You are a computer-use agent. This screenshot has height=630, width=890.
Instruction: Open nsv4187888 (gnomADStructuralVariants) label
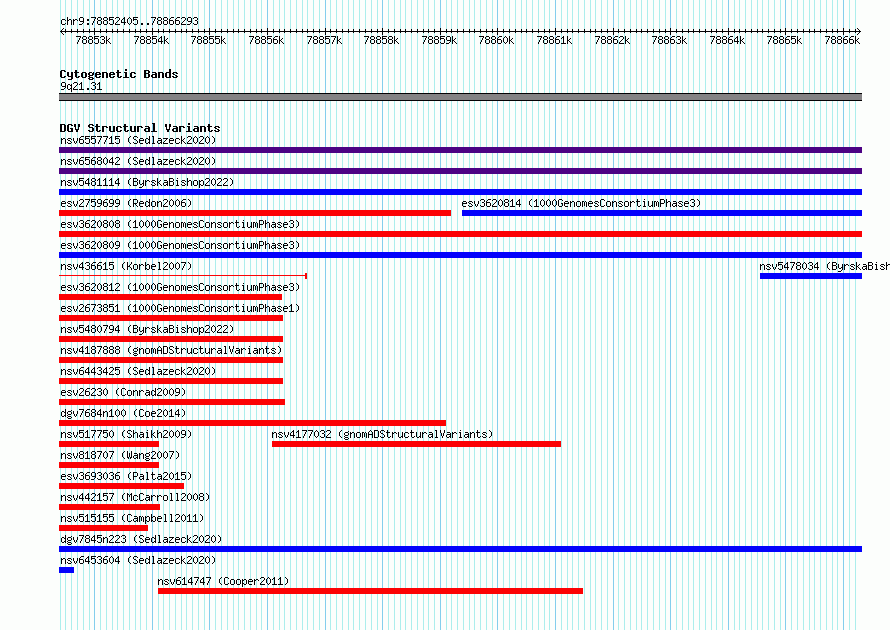(171, 350)
